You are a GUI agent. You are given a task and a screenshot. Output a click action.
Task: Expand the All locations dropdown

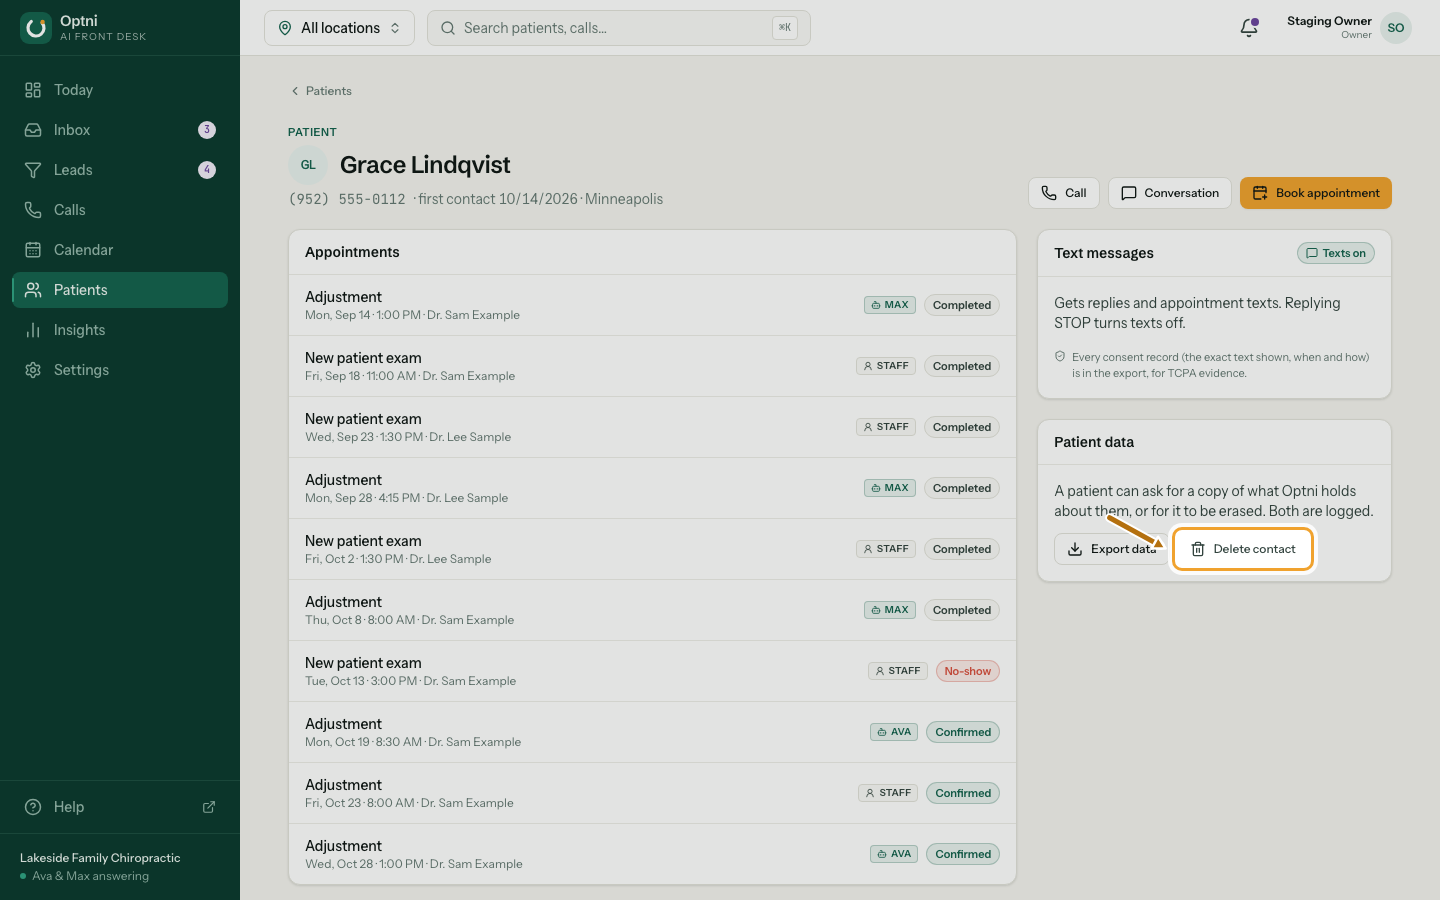click(x=339, y=28)
